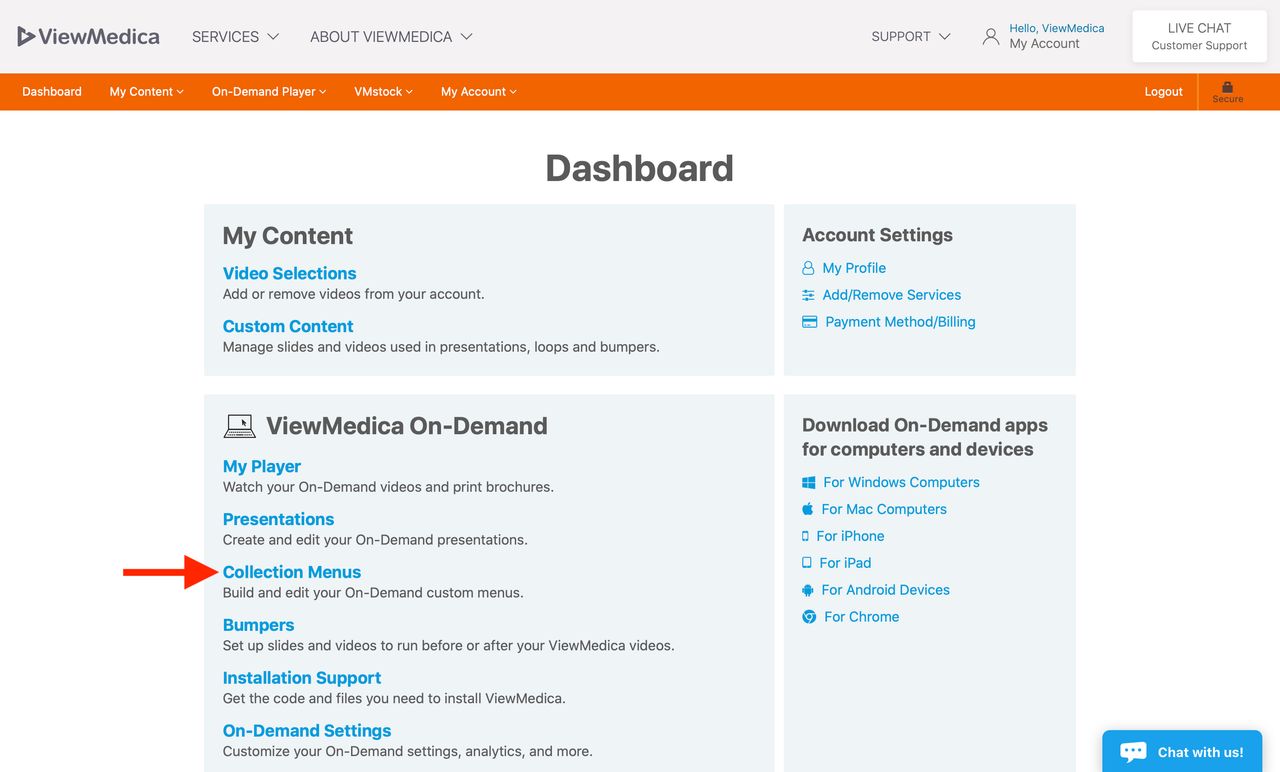Click 'Create and edit your On-Demand presentations.'

[x=375, y=540]
